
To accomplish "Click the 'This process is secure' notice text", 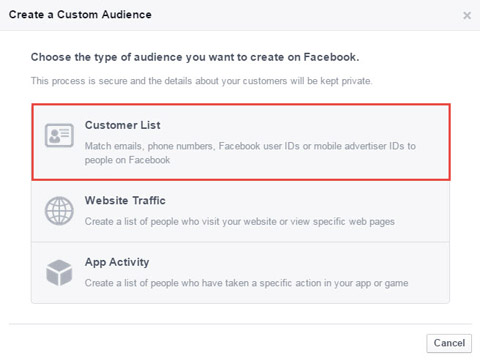I will [x=201, y=81].
